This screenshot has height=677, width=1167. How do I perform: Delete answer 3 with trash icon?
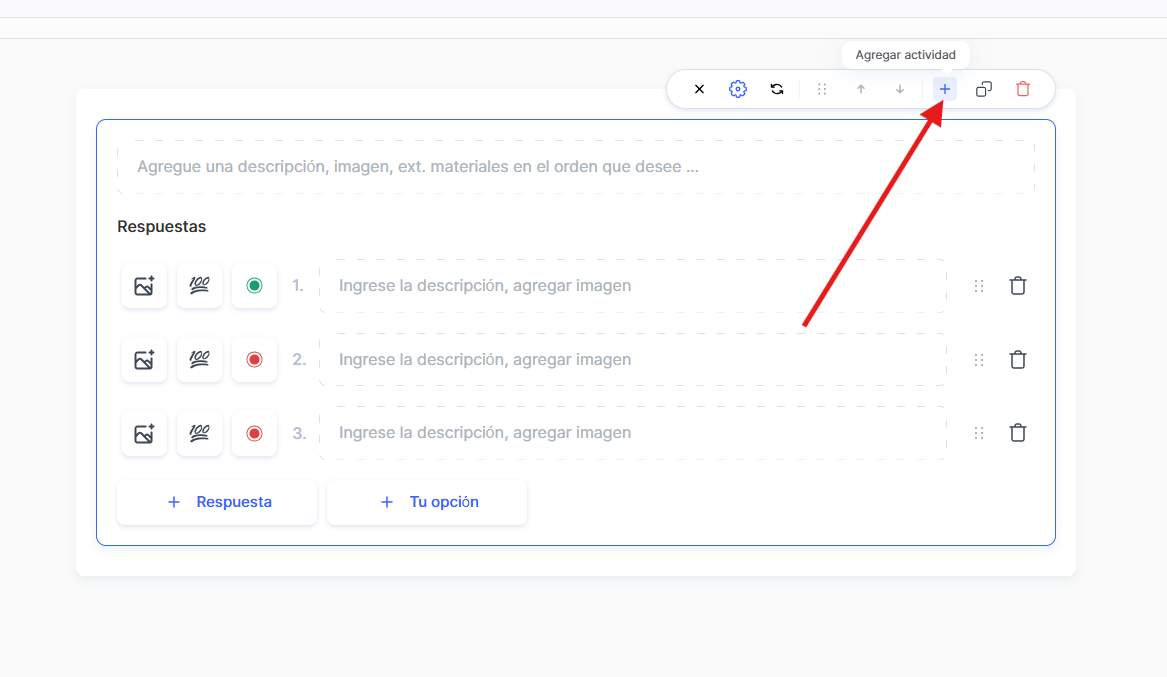click(x=1018, y=433)
